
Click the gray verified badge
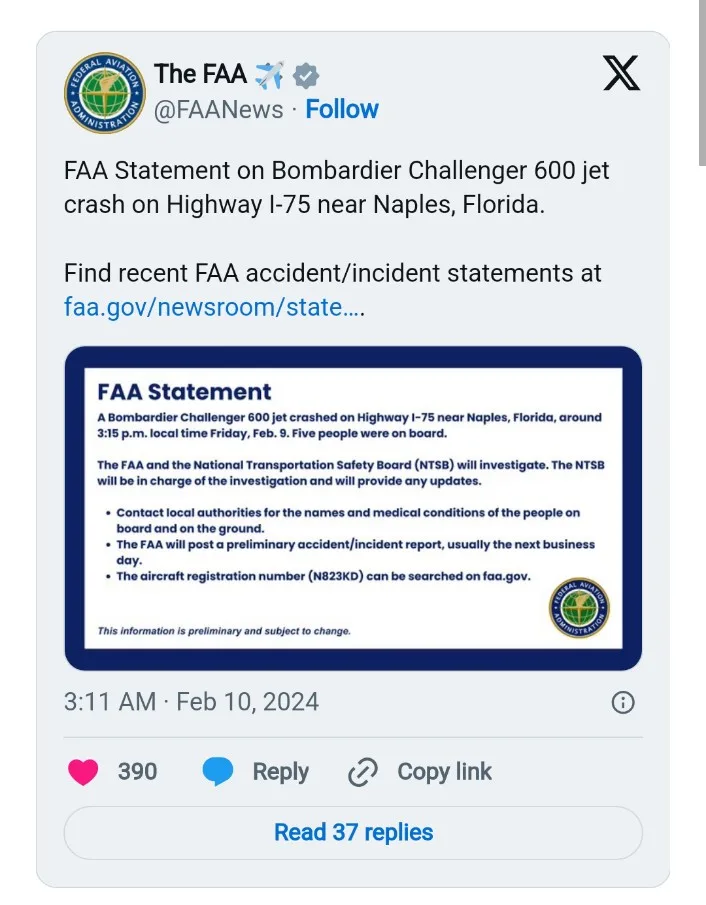tap(307, 75)
